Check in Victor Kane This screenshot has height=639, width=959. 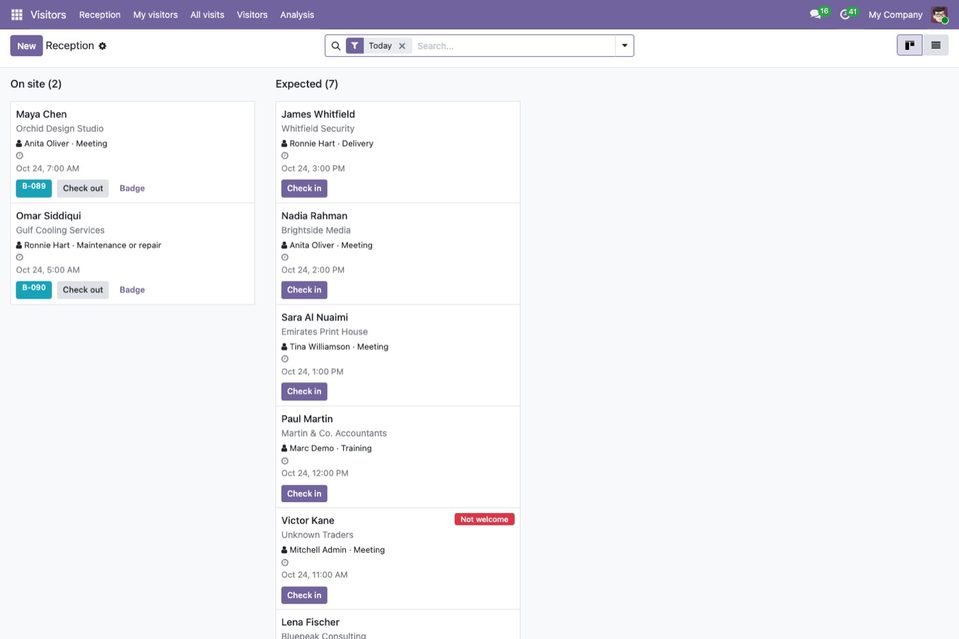pyautogui.click(x=304, y=595)
